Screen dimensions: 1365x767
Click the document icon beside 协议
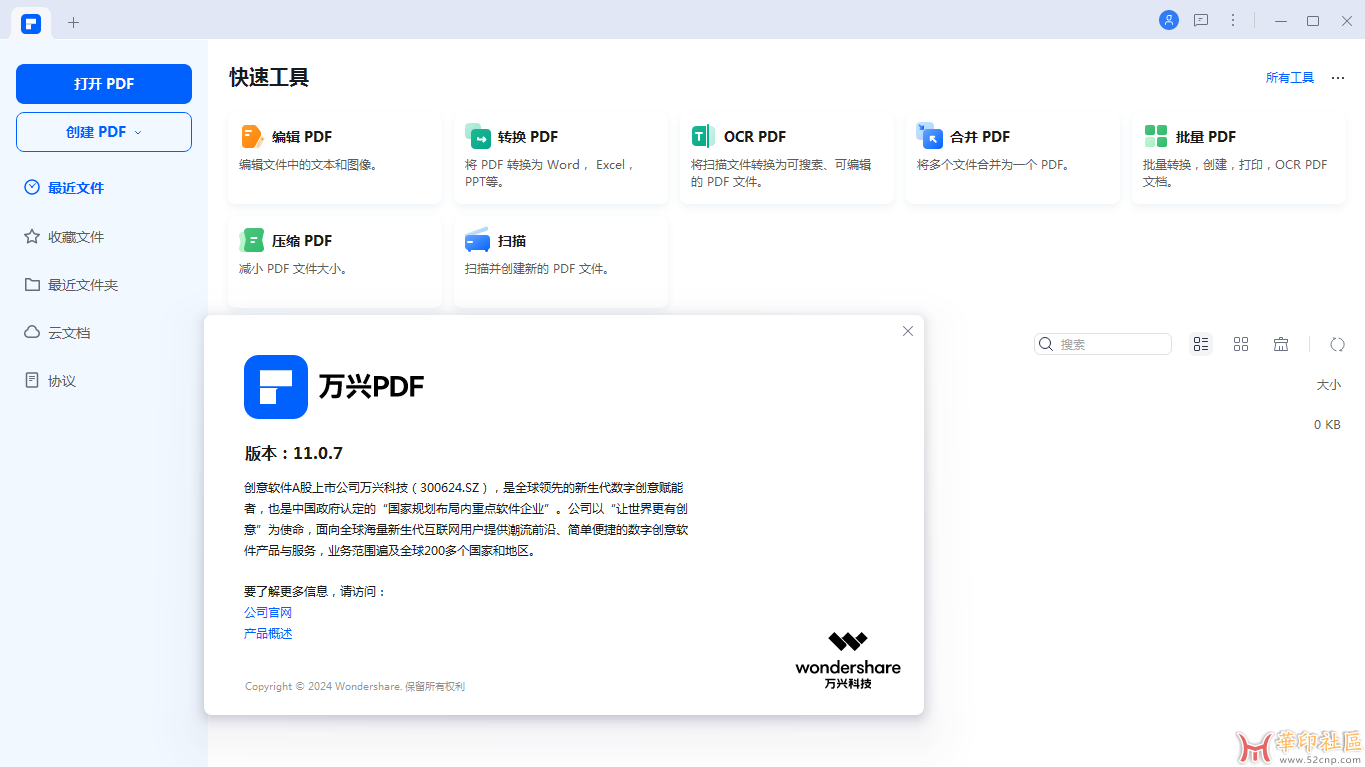[x=32, y=380]
